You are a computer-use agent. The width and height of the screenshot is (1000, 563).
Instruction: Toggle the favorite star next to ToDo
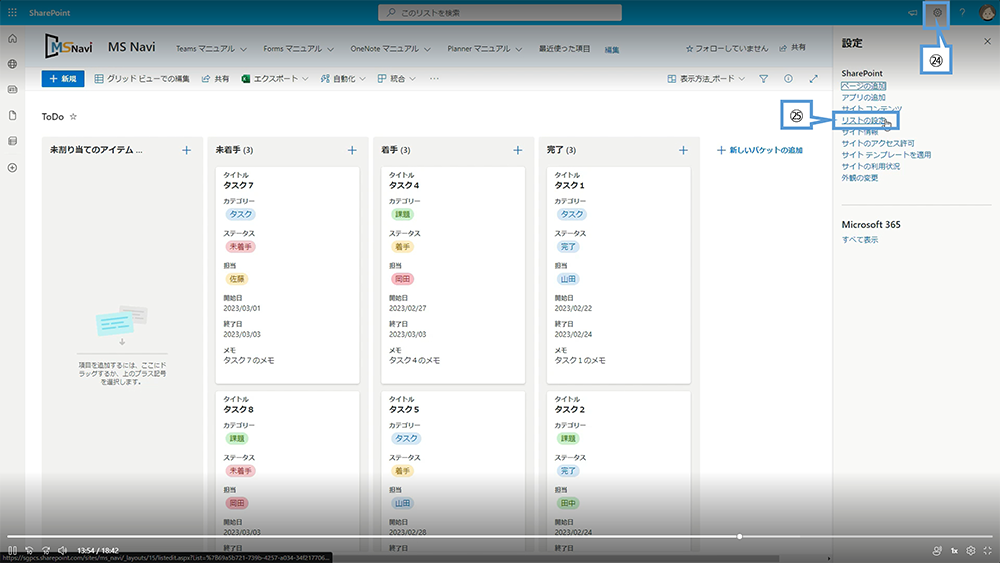[x=73, y=117]
